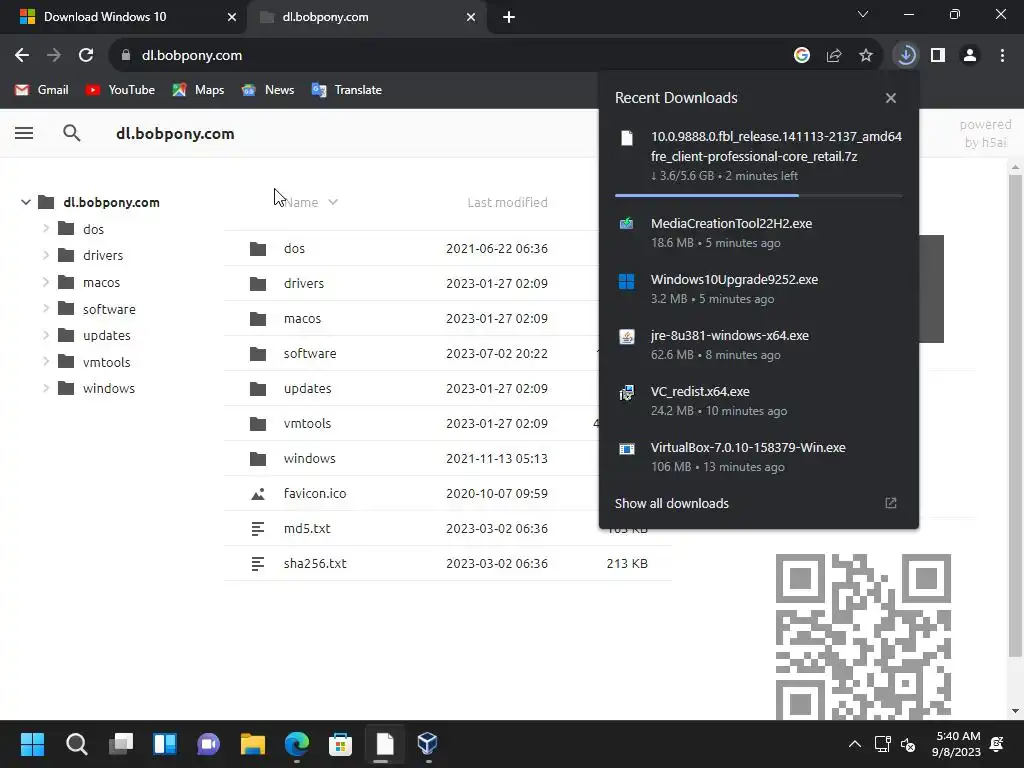Open VirtualBox from the taskbar
1024x768 pixels.
[427, 744]
